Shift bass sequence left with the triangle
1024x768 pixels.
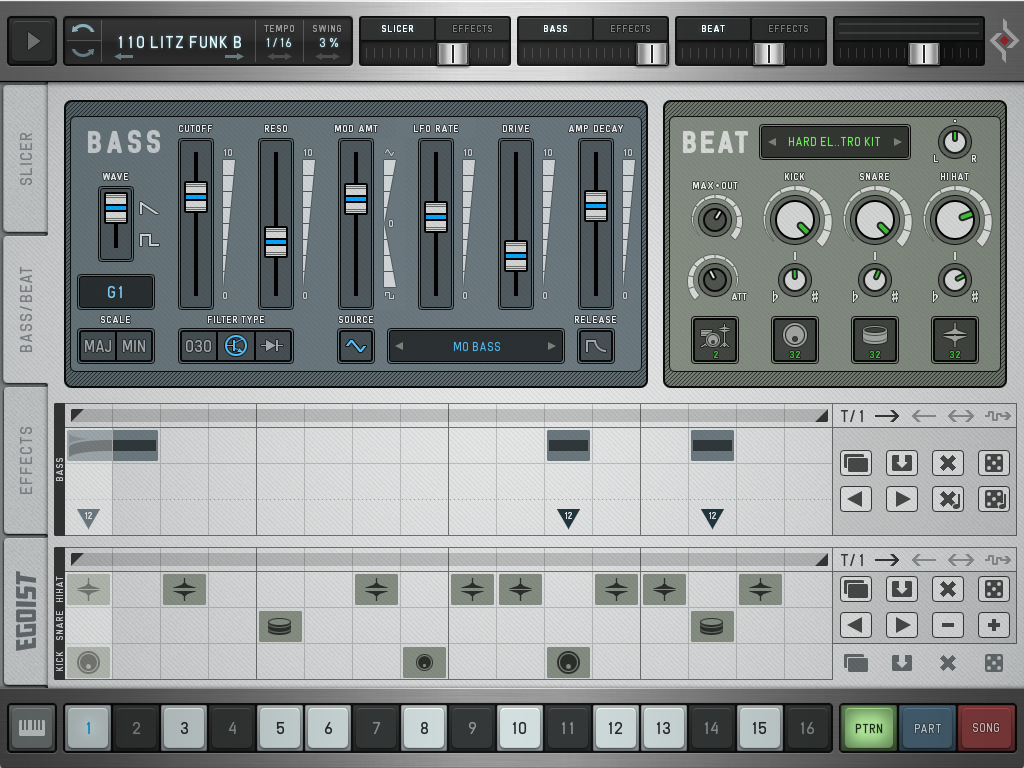(856, 500)
